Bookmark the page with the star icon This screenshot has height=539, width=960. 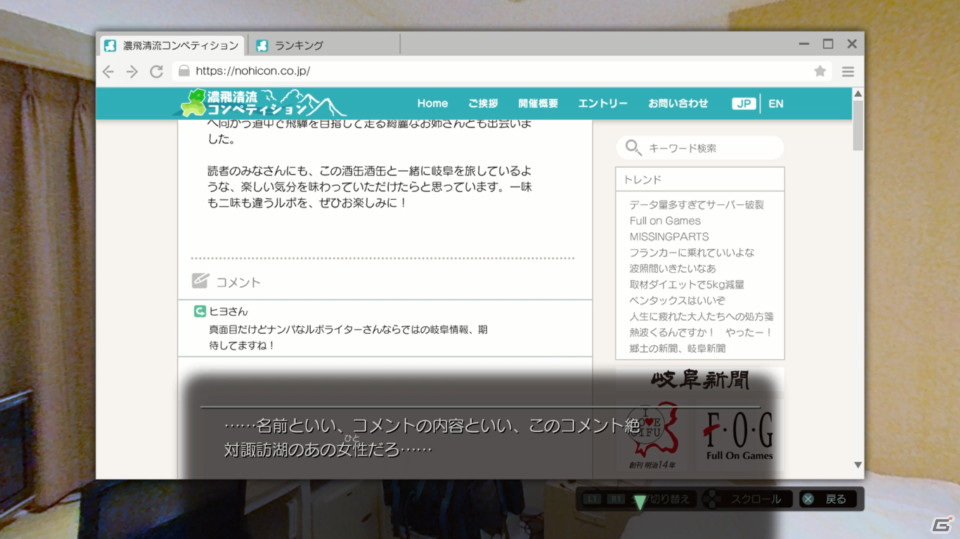820,71
